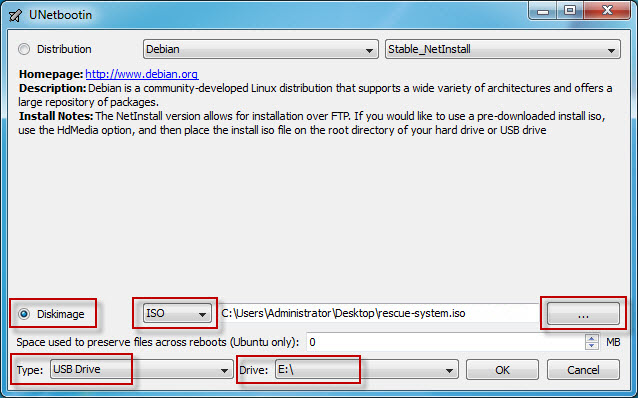The width and height of the screenshot is (638, 398).
Task: Maximize the UNetbootin window
Action: (570, 11)
